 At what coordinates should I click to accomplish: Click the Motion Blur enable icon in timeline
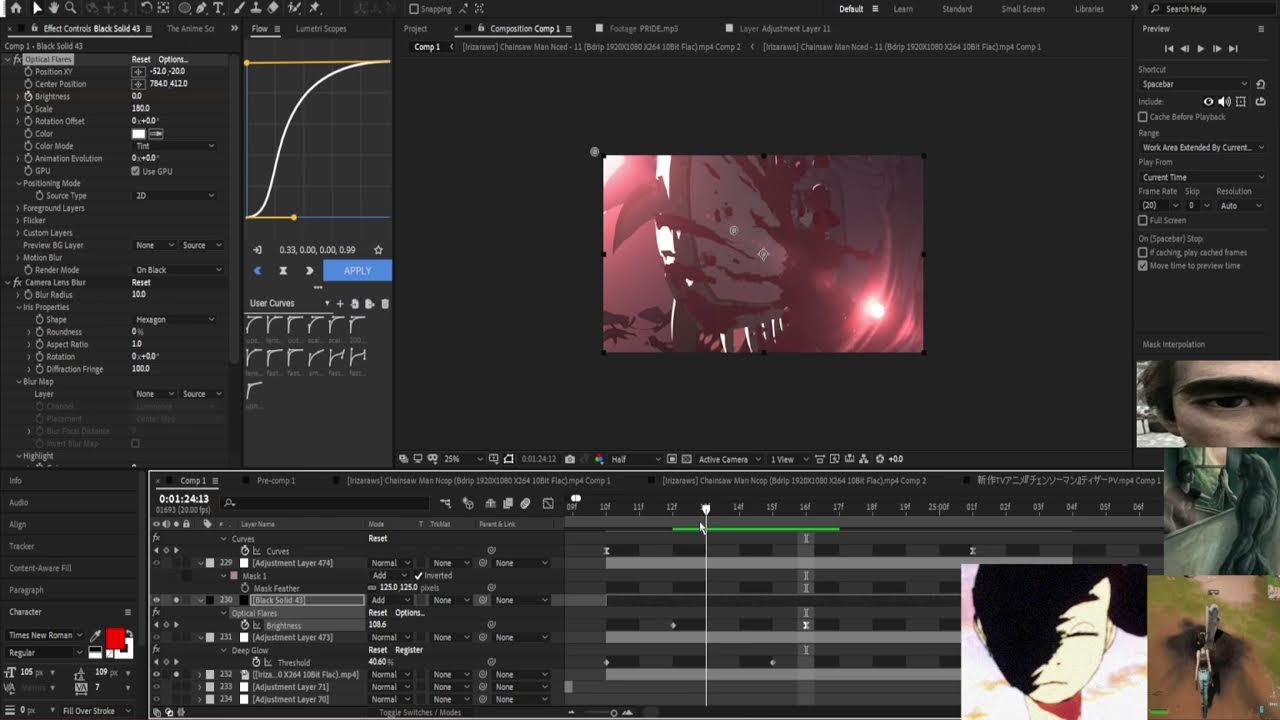tap(525, 504)
